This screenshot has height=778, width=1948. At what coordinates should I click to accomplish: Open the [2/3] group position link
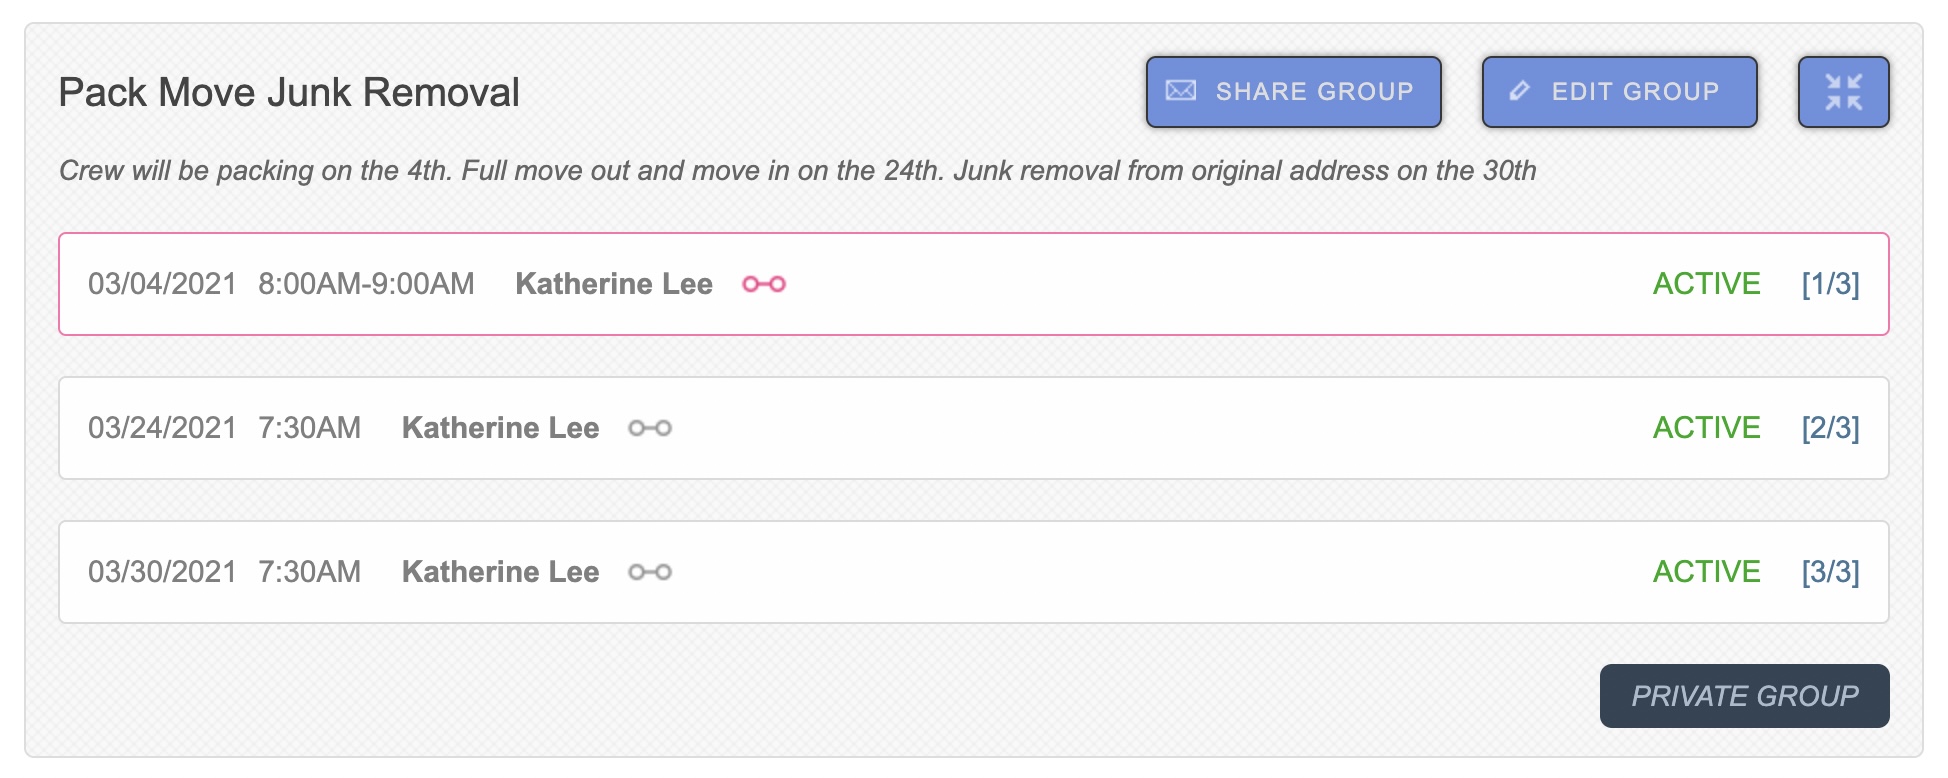[1830, 428]
